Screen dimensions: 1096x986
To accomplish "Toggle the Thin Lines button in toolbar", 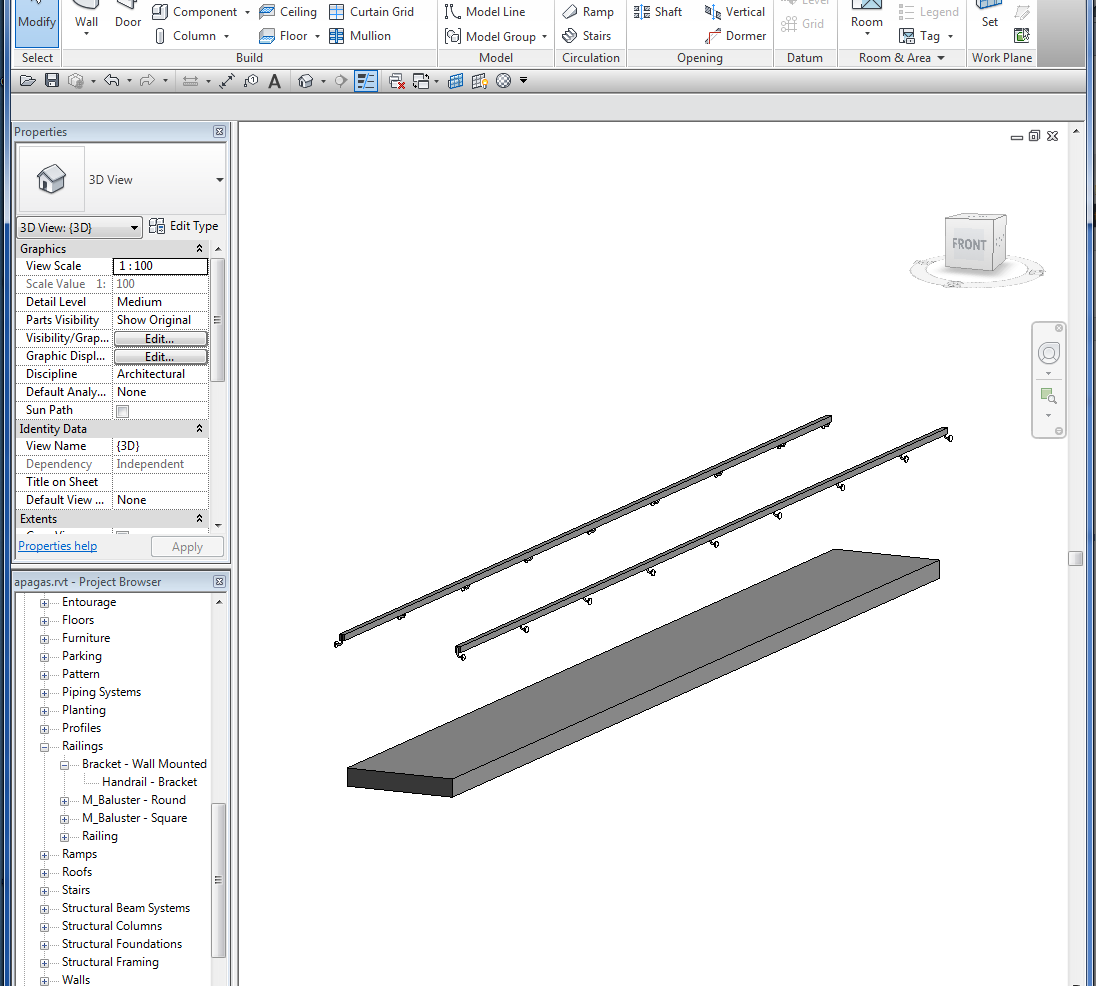I will (366, 81).
